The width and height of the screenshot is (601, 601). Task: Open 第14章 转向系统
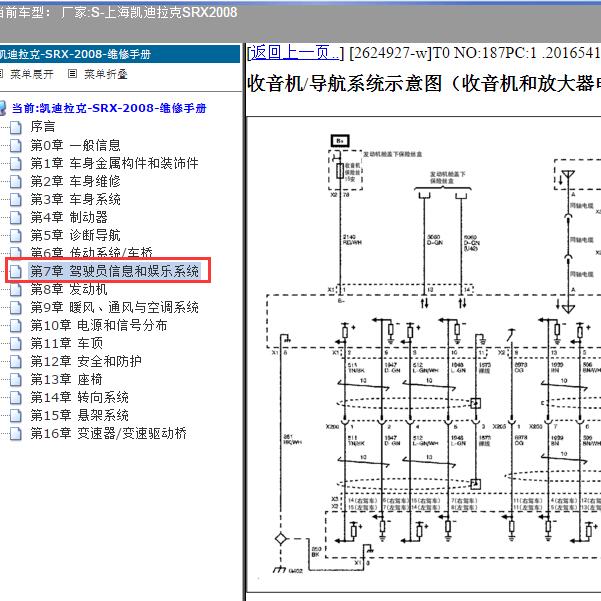point(80,397)
